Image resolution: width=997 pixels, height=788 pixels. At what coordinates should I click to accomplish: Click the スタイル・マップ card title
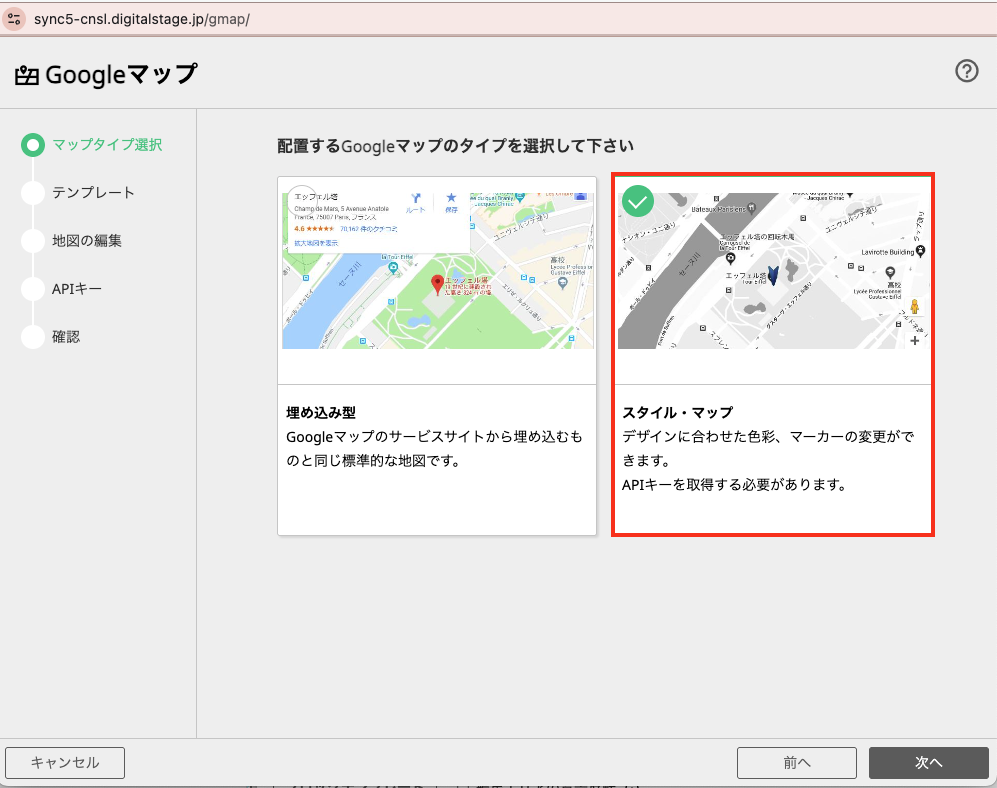coord(678,412)
